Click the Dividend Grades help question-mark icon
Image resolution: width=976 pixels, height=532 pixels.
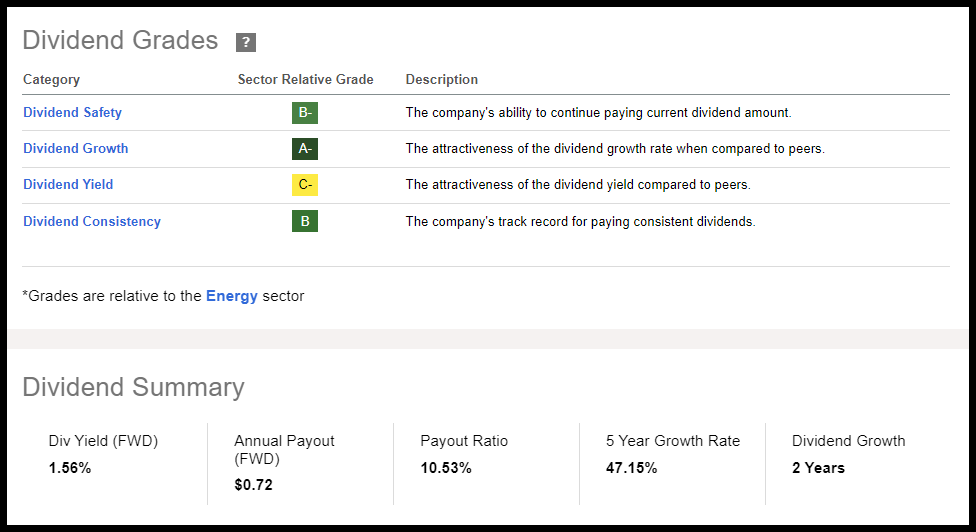[246, 42]
